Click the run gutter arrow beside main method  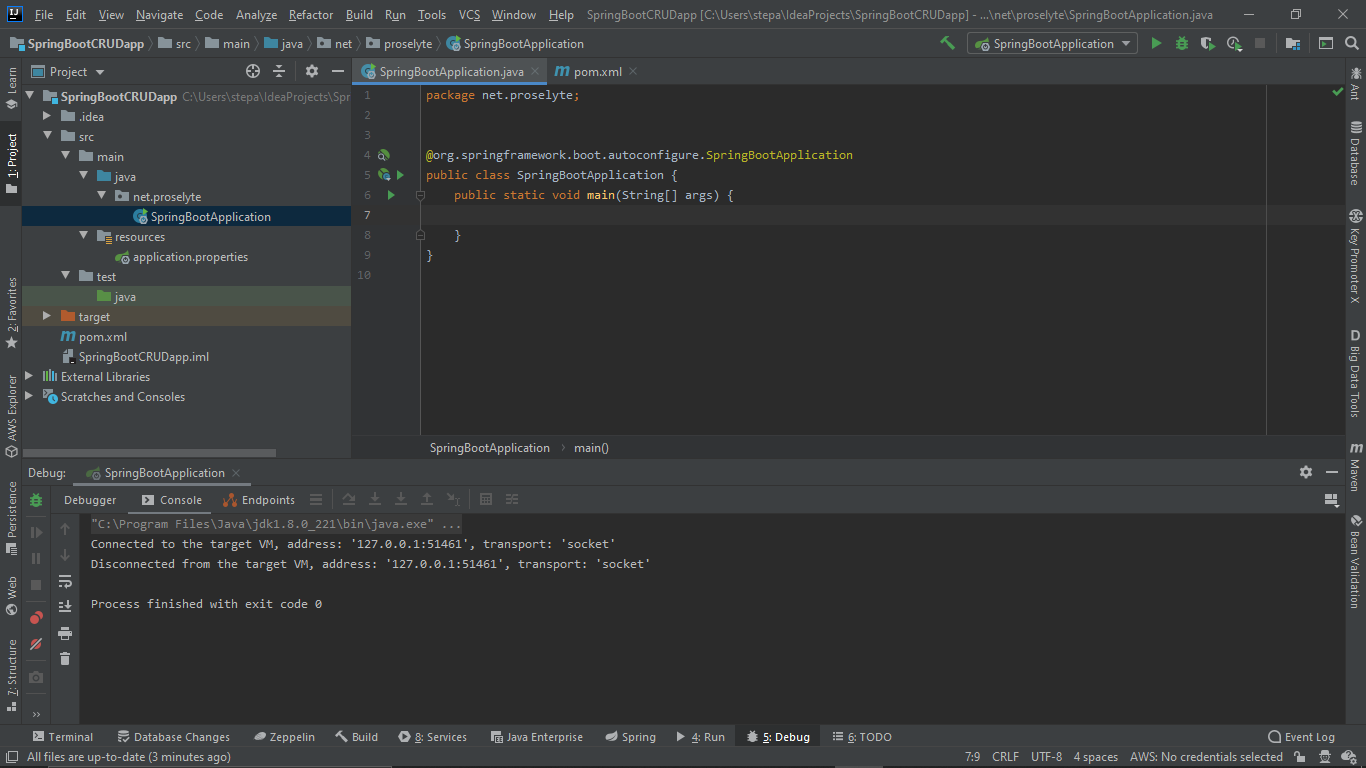391,195
